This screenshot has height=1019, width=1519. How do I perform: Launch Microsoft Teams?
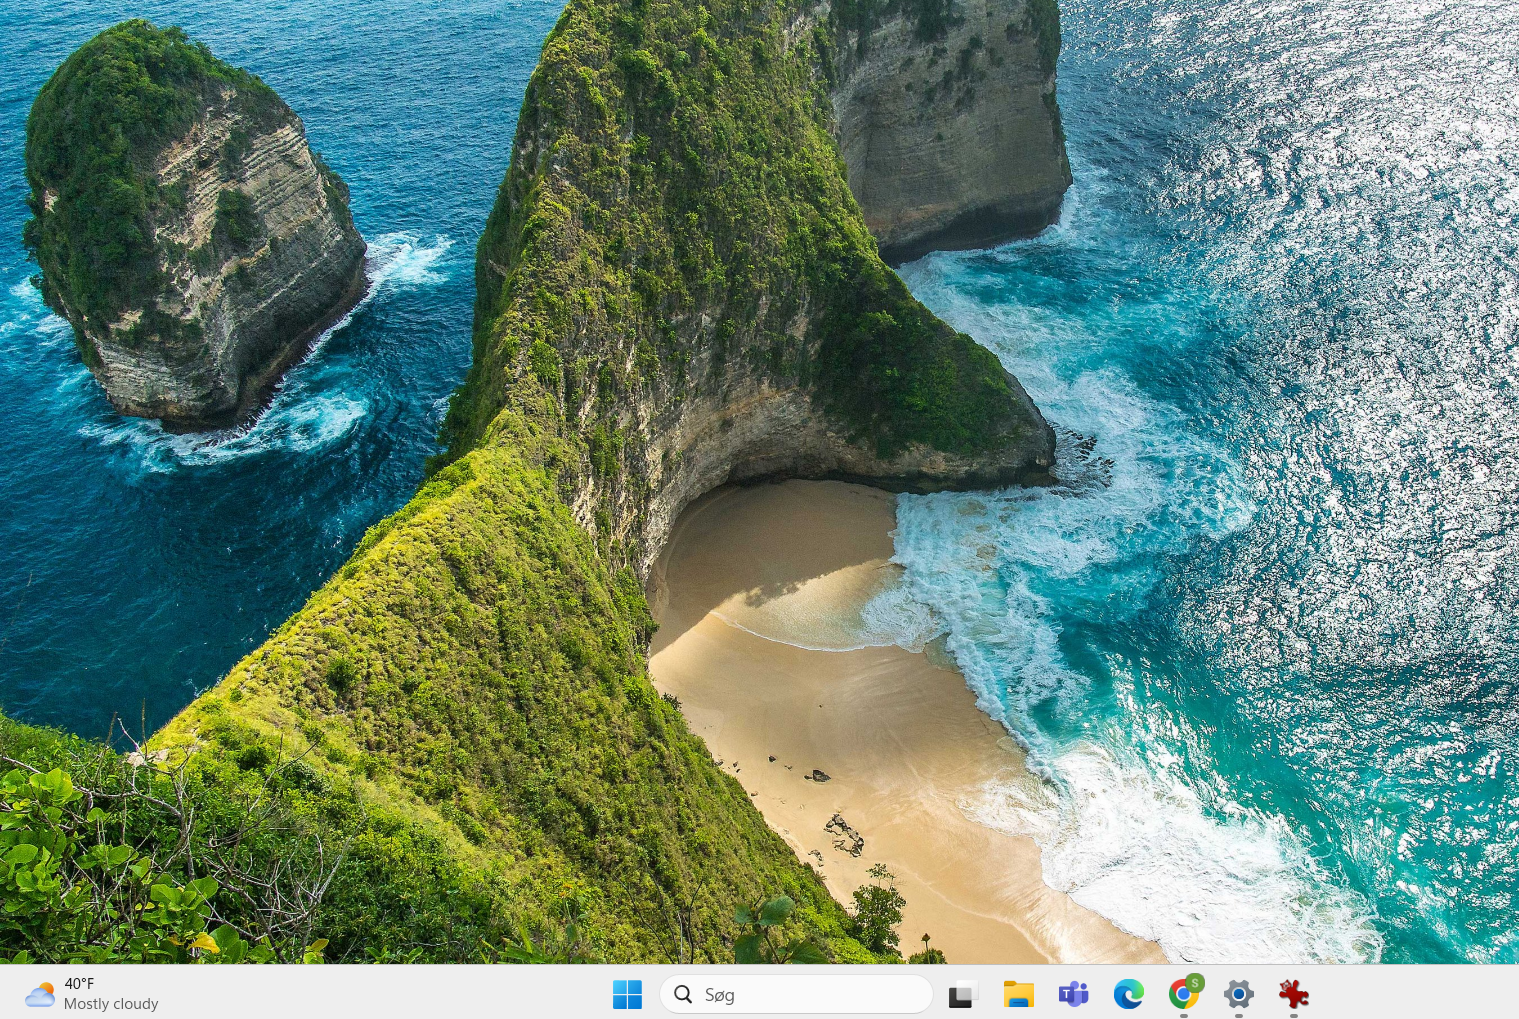[x=1073, y=994]
